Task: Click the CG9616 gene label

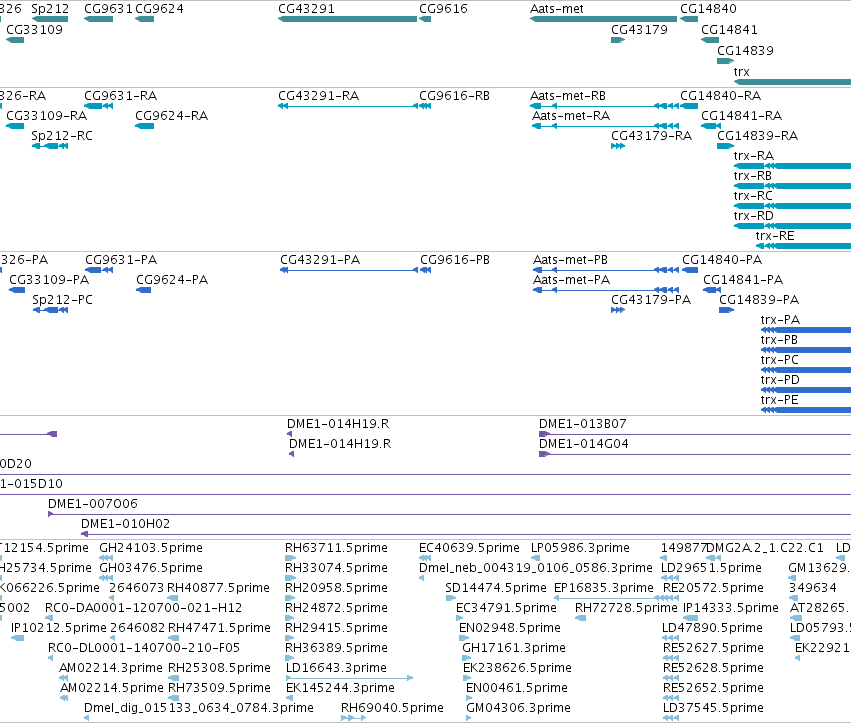Action: (x=443, y=9)
